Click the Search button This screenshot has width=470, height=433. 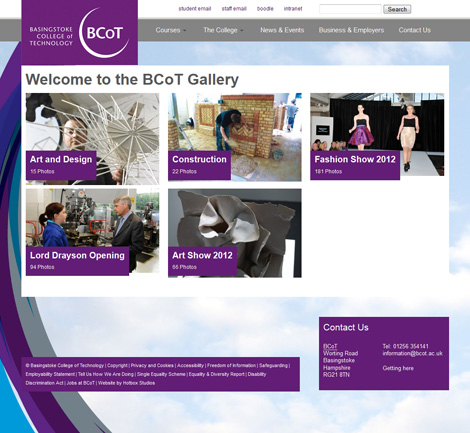click(x=397, y=9)
